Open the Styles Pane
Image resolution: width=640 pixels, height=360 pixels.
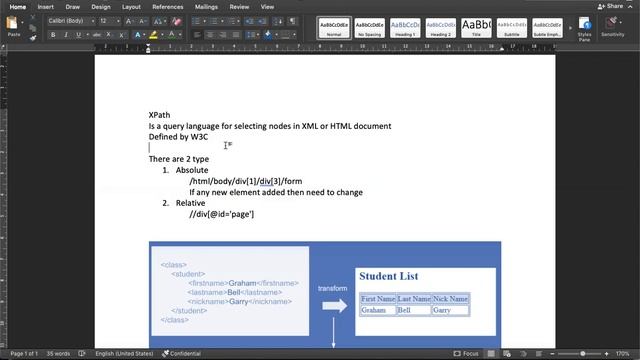(x=584, y=29)
